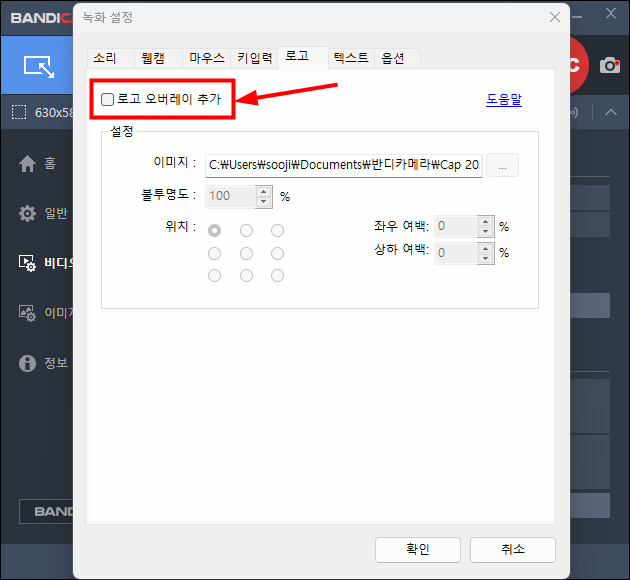Viewport: 630px width, 580px height.
Task: Switch to the 소리 tab
Action: coord(105,58)
